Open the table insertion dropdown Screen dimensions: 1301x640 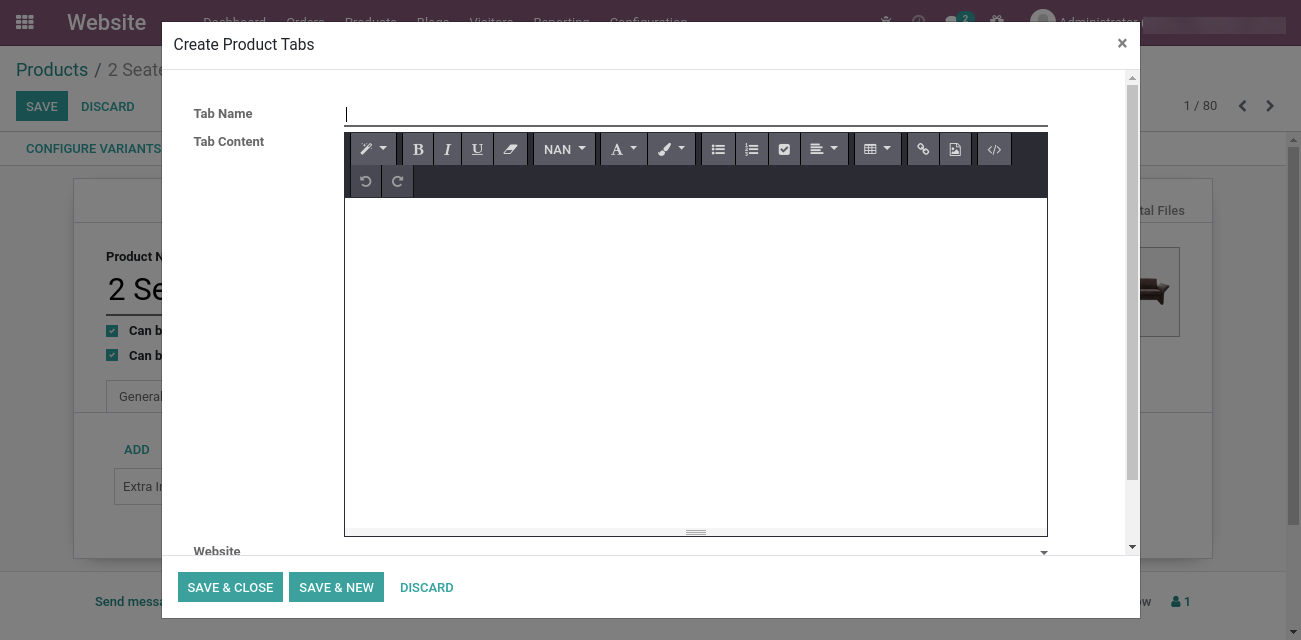pos(877,150)
